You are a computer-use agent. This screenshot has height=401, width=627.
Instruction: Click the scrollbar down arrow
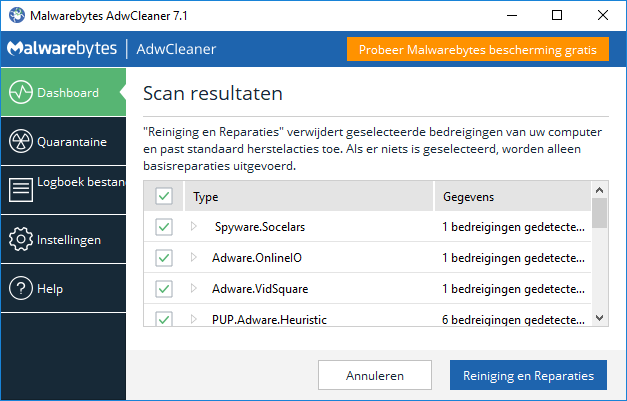coord(599,318)
